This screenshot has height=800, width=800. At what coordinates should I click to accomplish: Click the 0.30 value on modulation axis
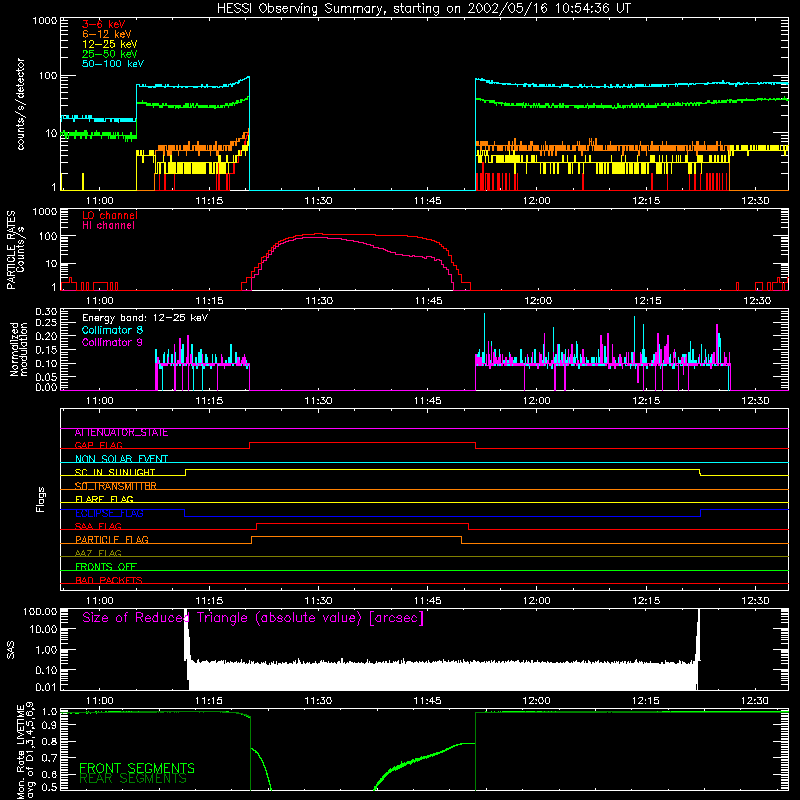[x=46, y=312]
